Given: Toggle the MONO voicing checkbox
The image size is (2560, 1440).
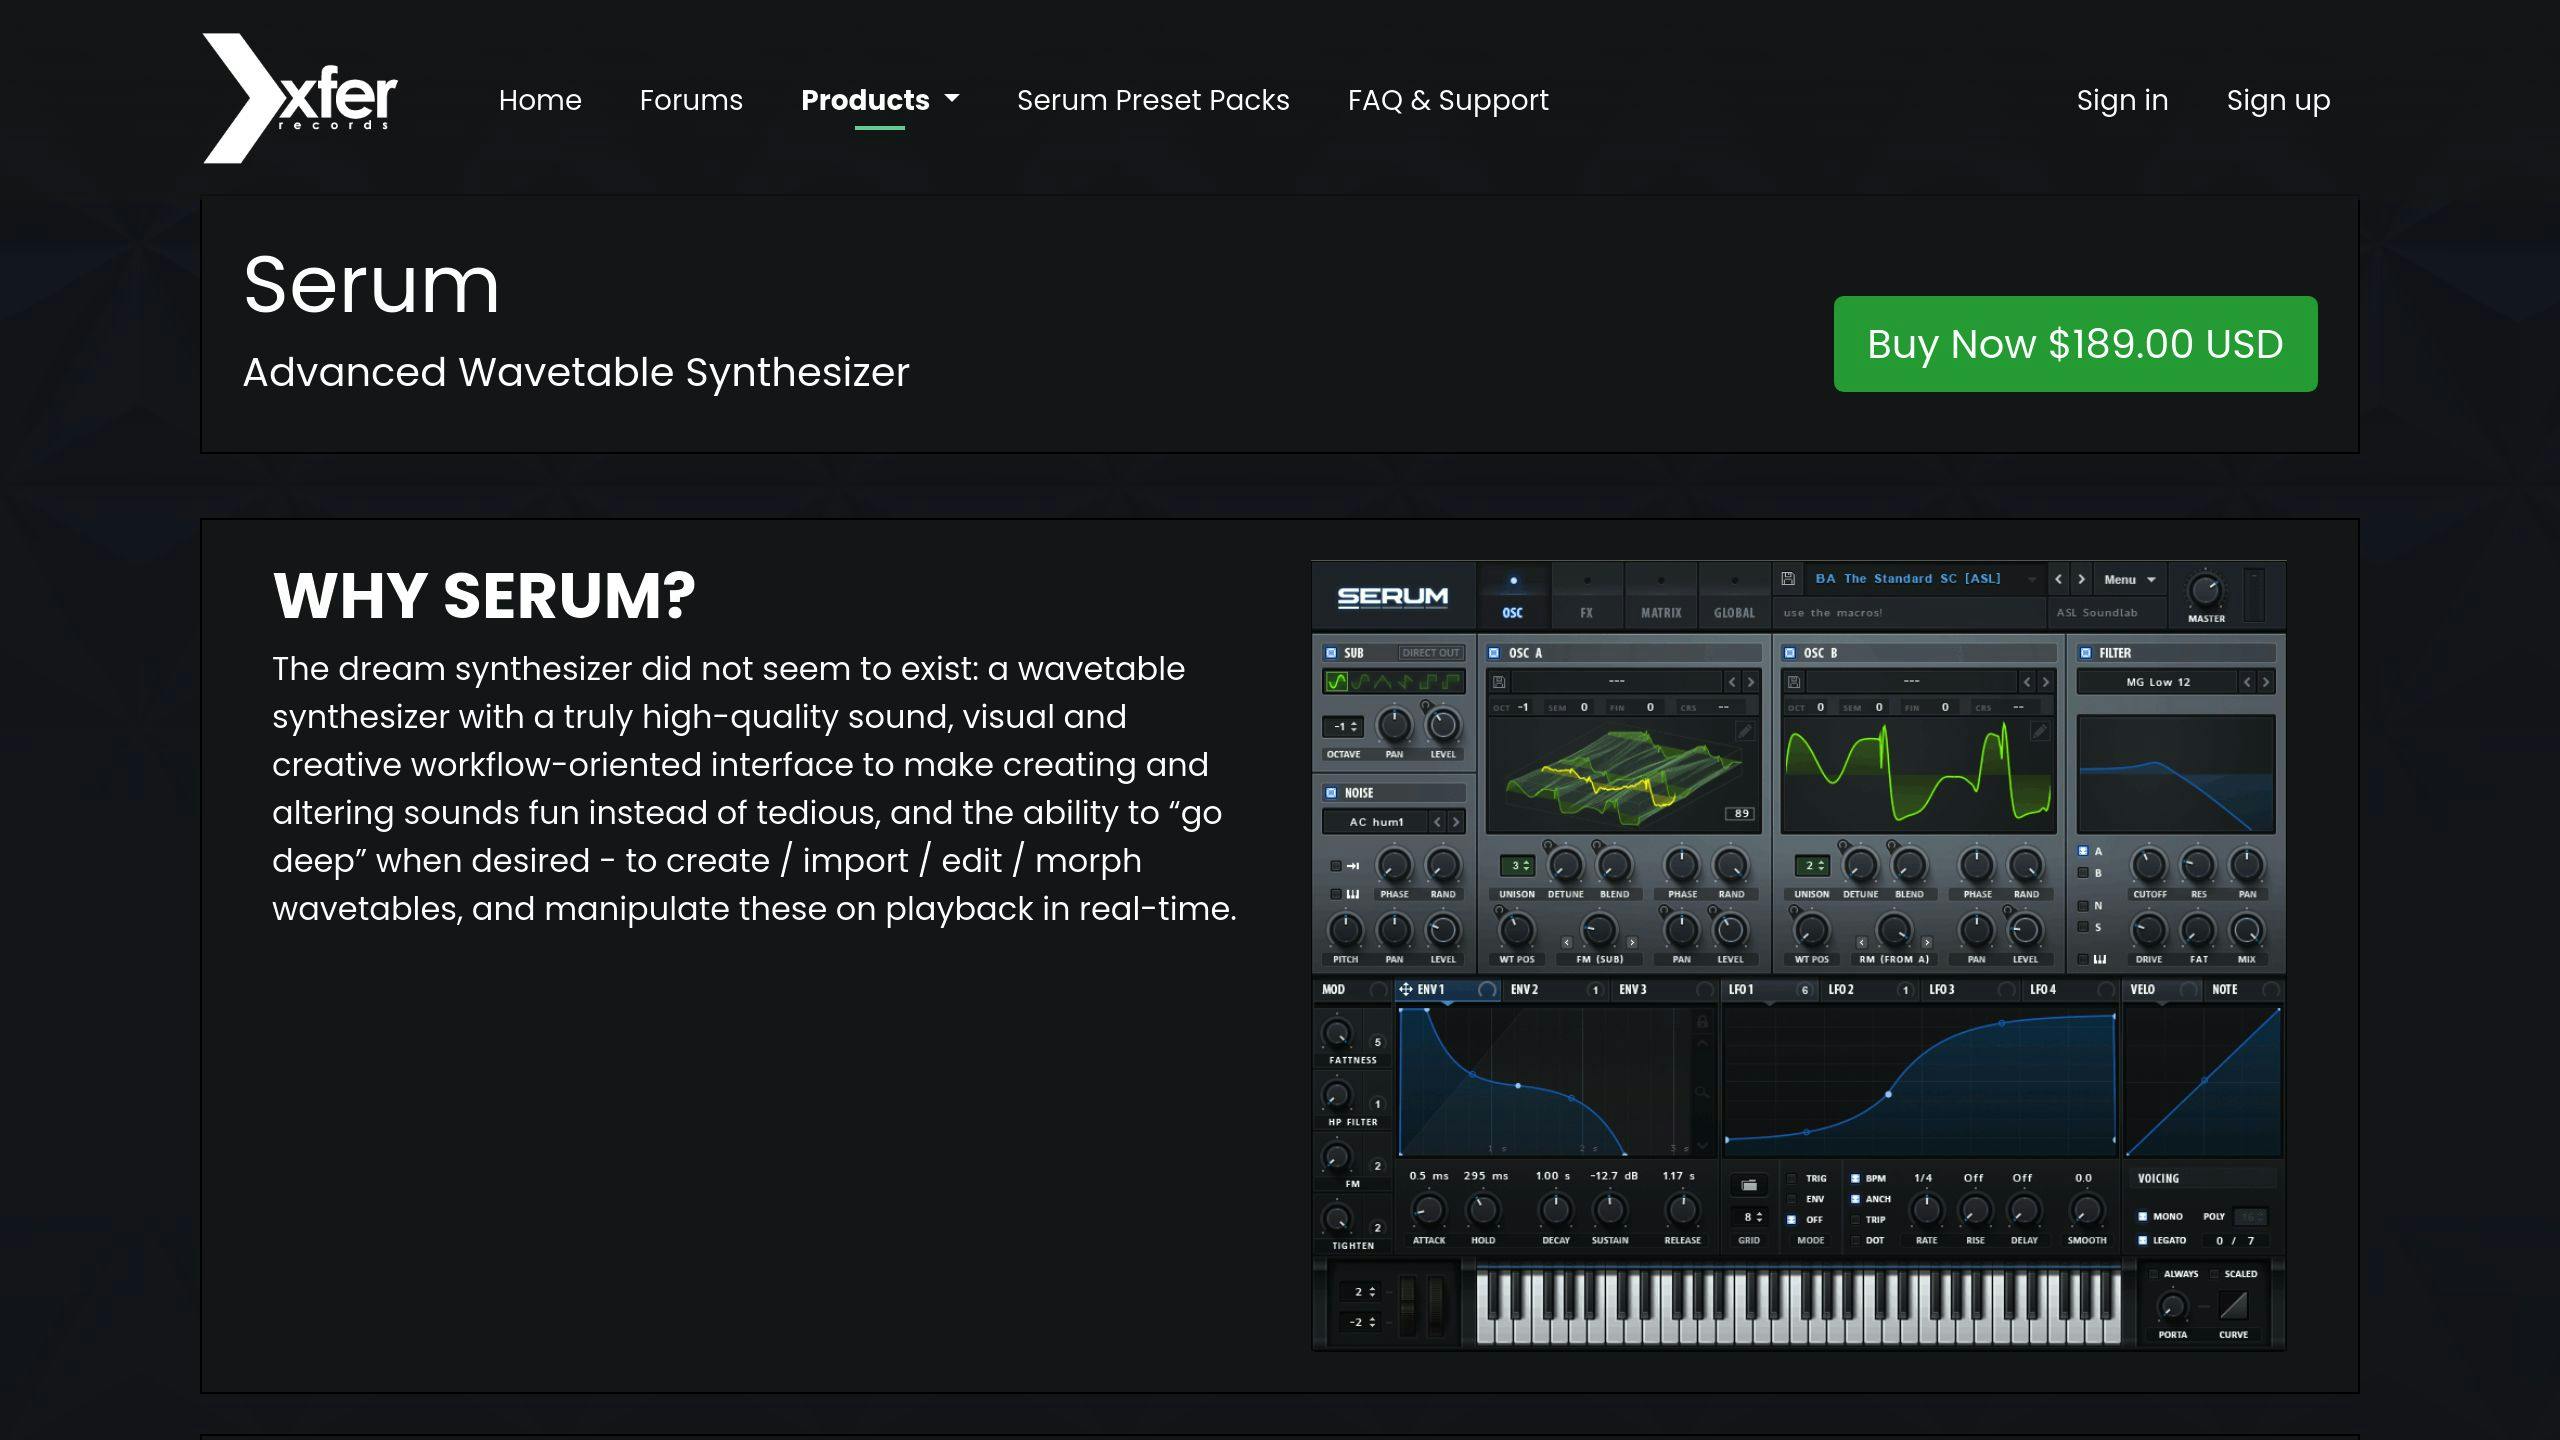Looking at the screenshot, I should [2142, 1216].
